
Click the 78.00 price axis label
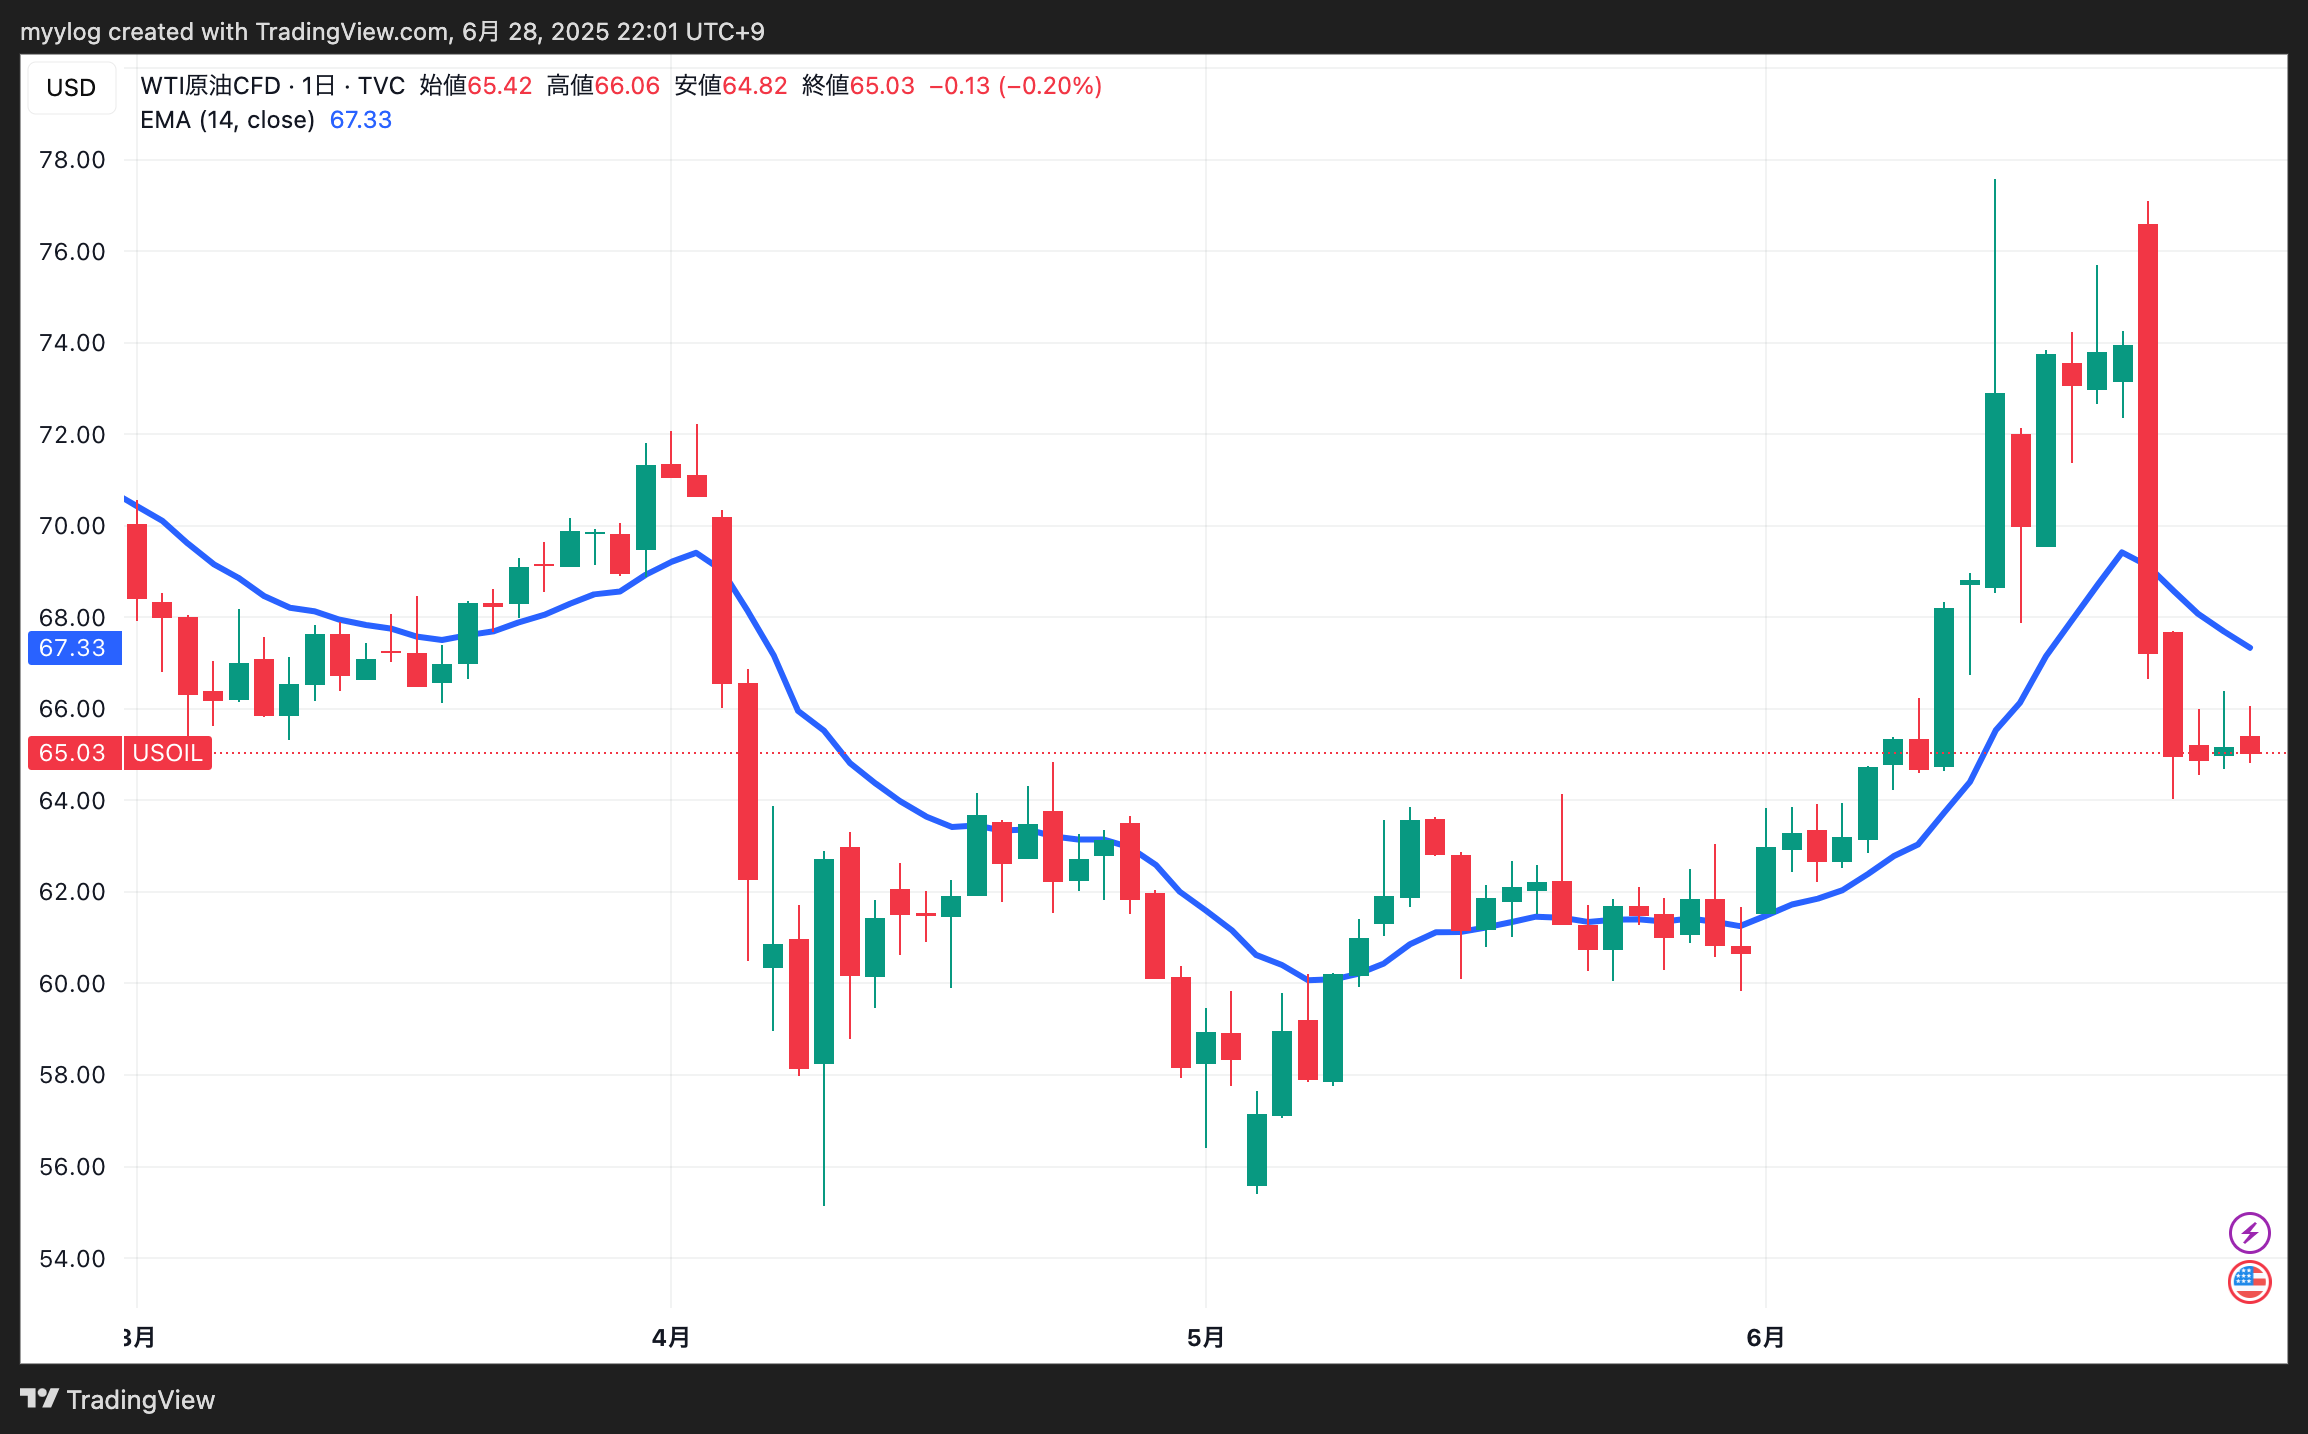pyautogui.click(x=72, y=160)
